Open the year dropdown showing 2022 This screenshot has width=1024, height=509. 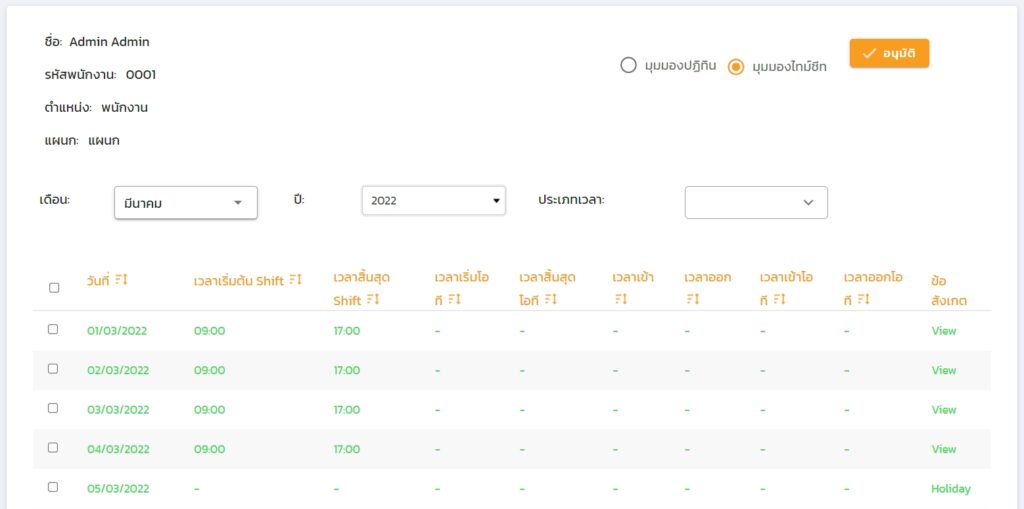(433, 201)
